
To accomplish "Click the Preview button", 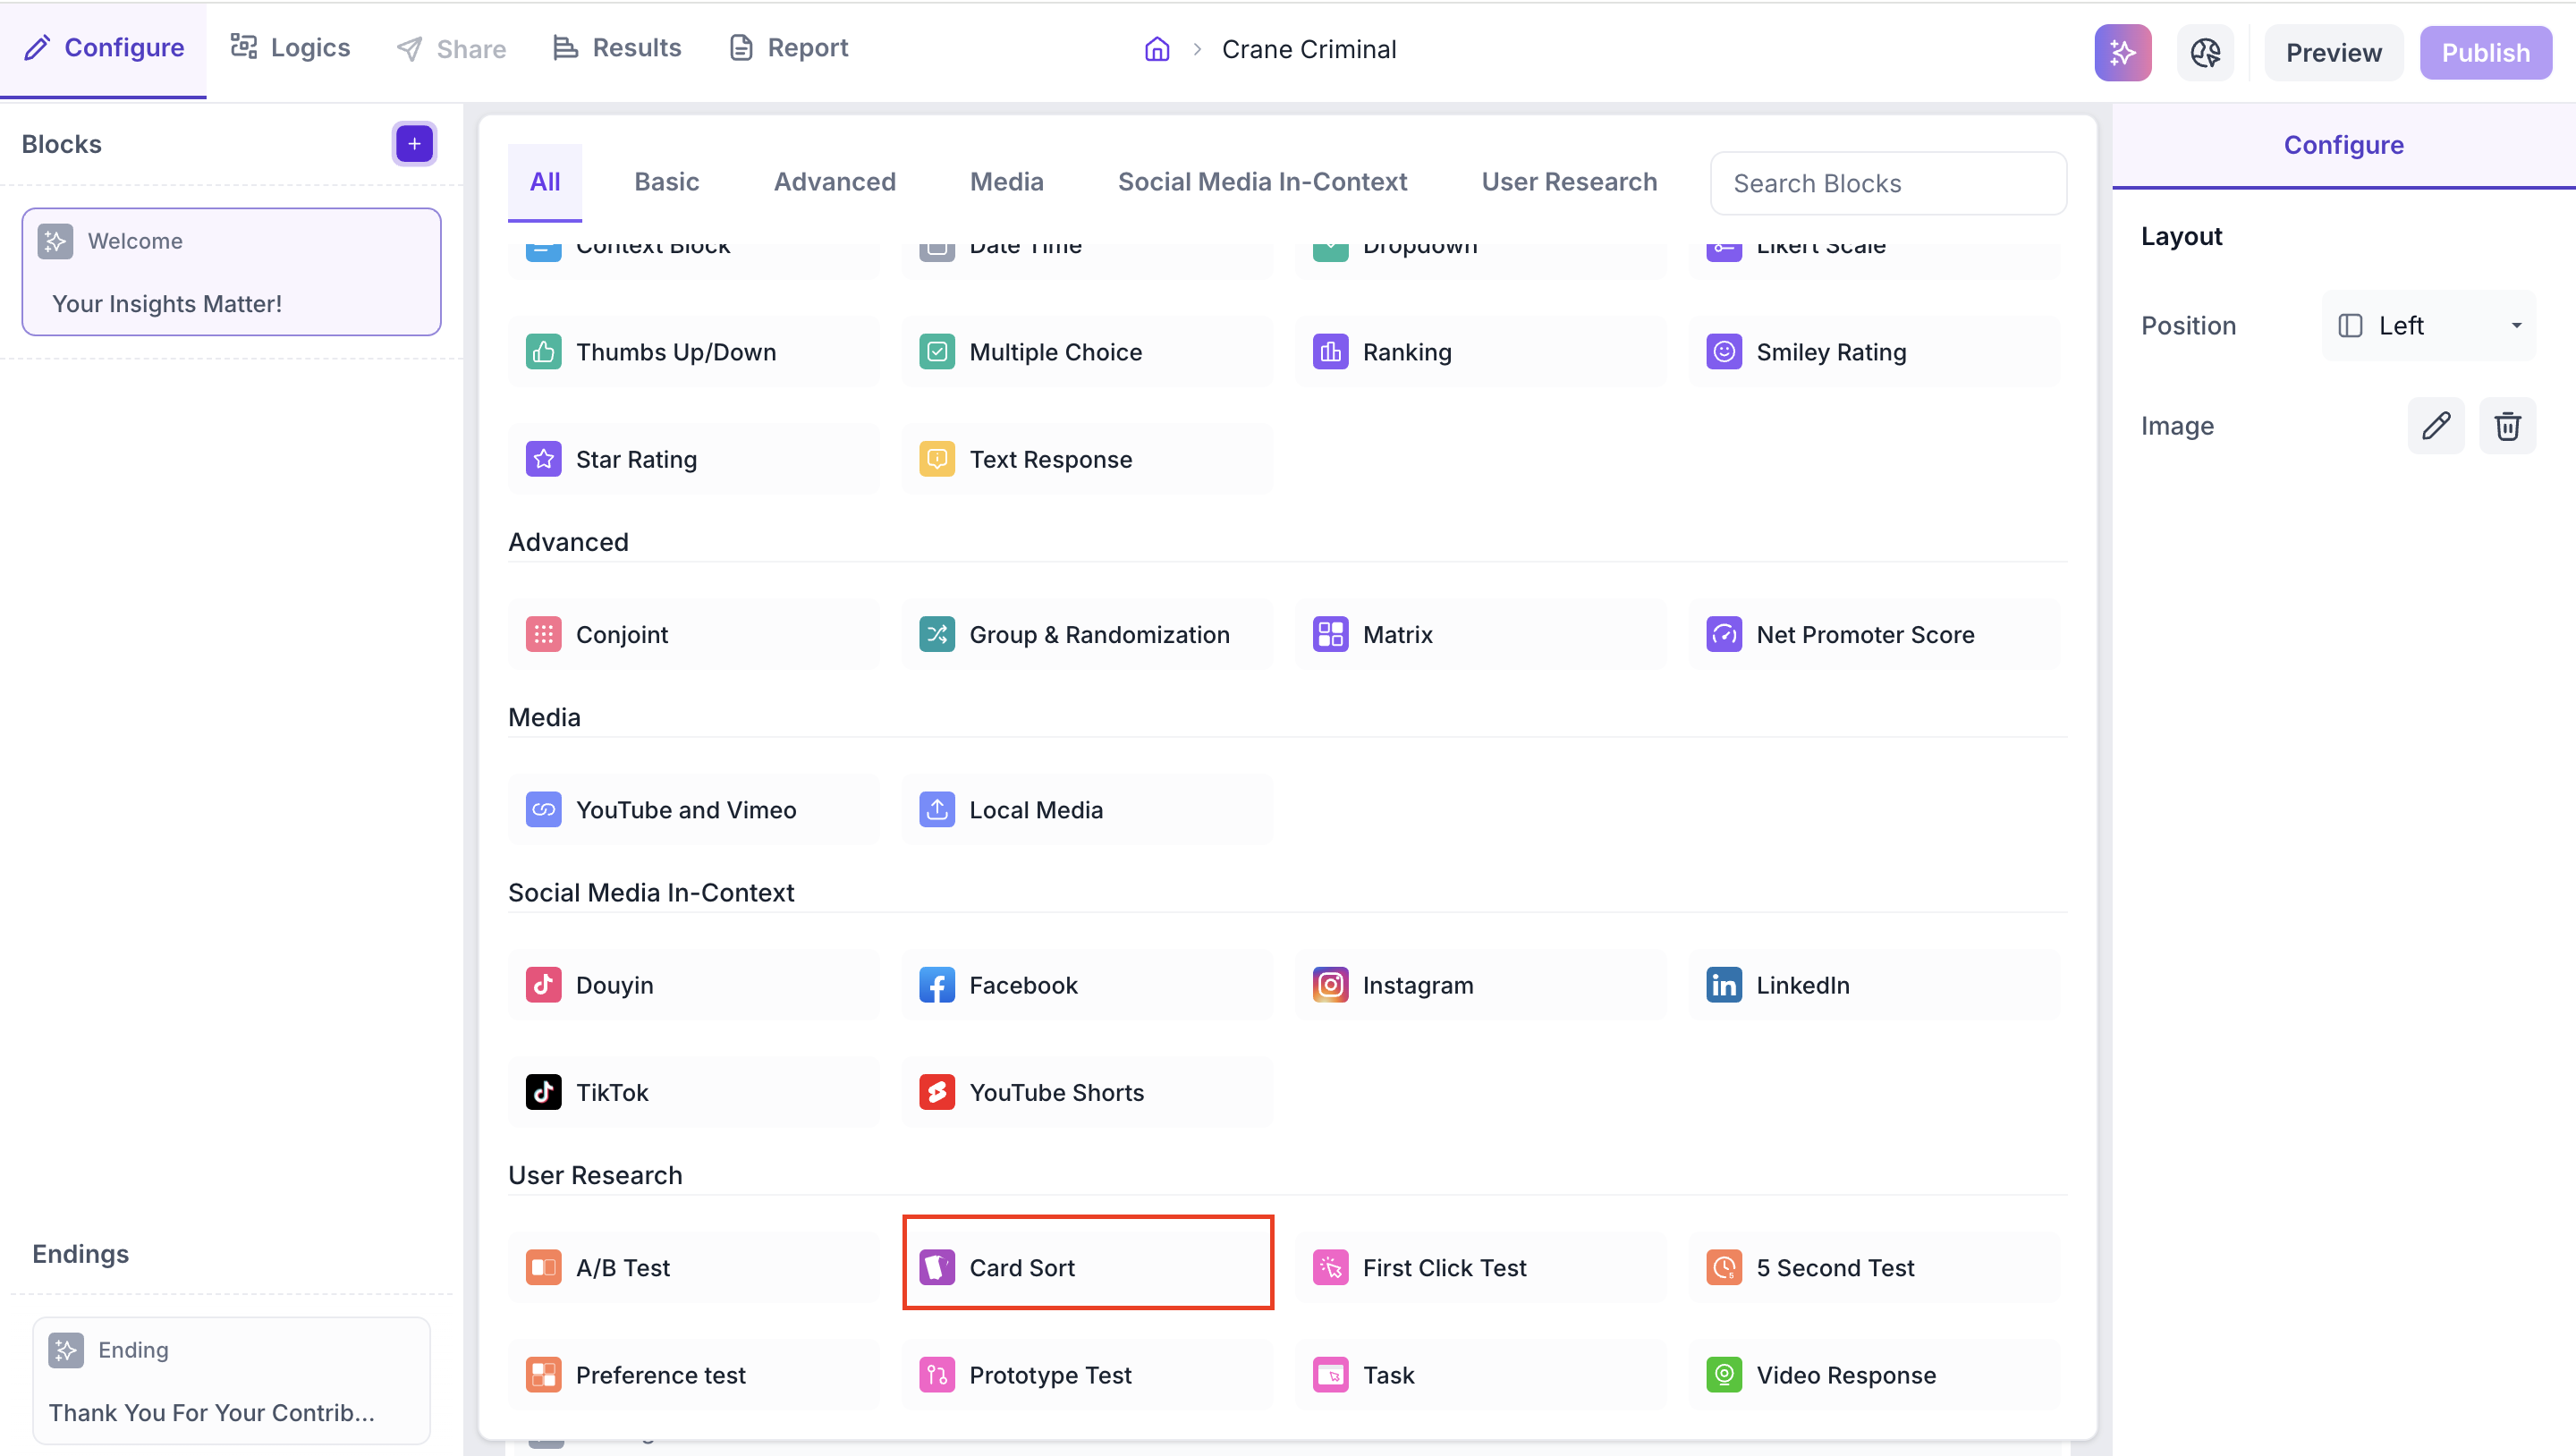I will point(2333,52).
